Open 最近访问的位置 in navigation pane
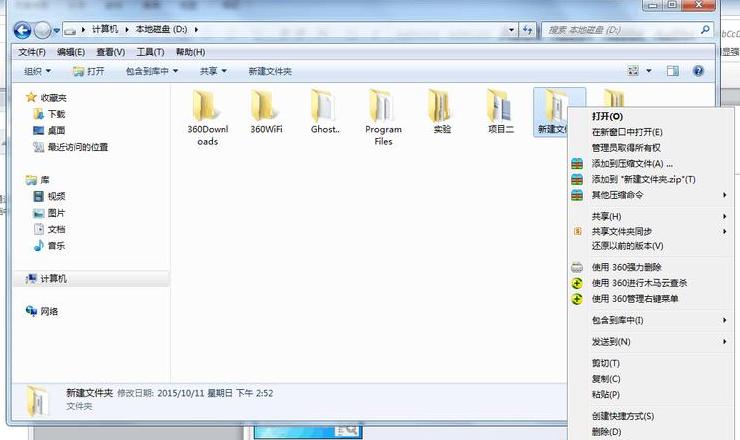740x440 pixels. [x=71, y=147]
